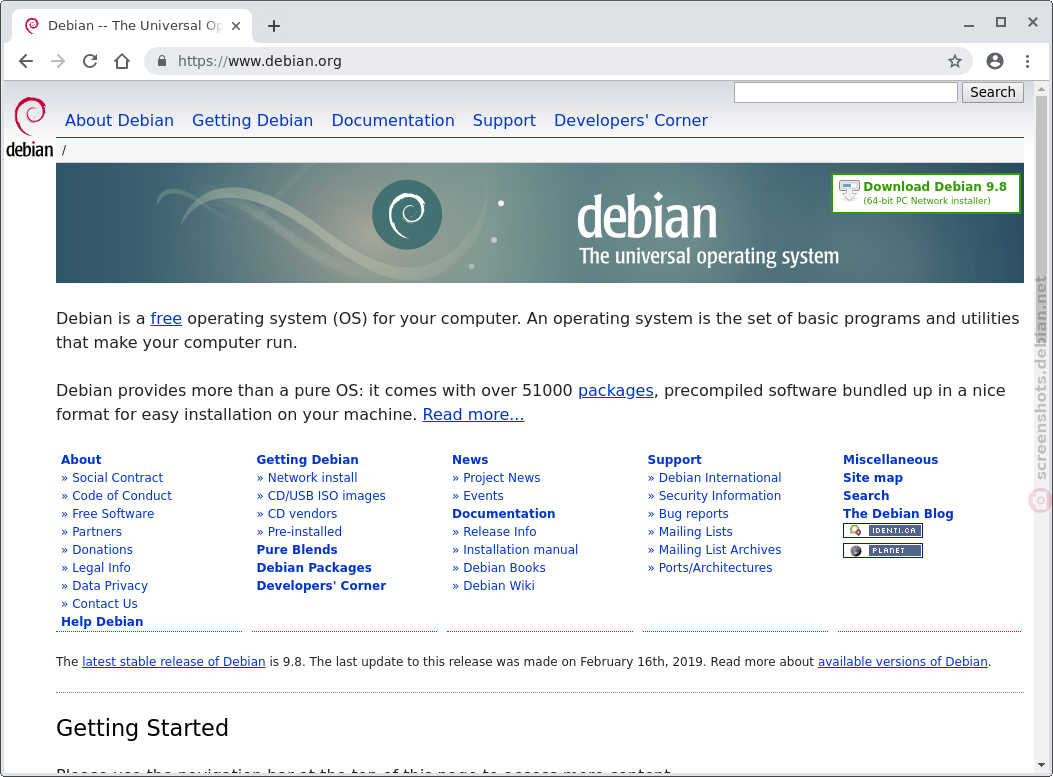Click the scrollbar up arrow

[x=1041, y=89]
